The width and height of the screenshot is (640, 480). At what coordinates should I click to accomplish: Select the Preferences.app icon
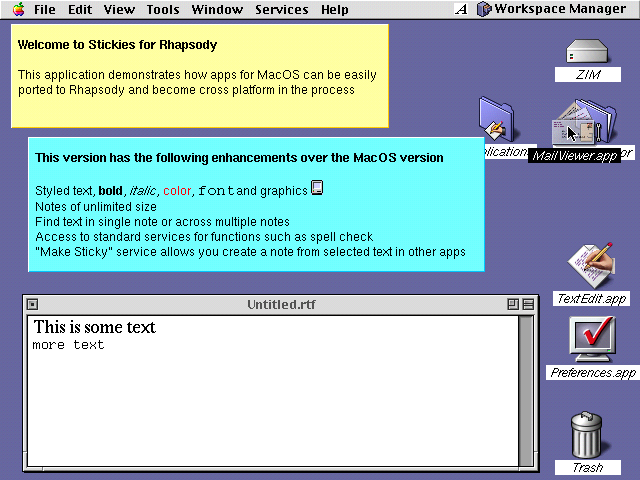(x=593, y=339)
